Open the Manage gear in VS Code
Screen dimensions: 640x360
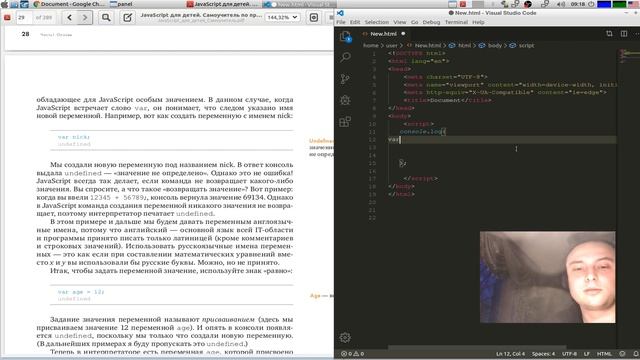point(345,337)
